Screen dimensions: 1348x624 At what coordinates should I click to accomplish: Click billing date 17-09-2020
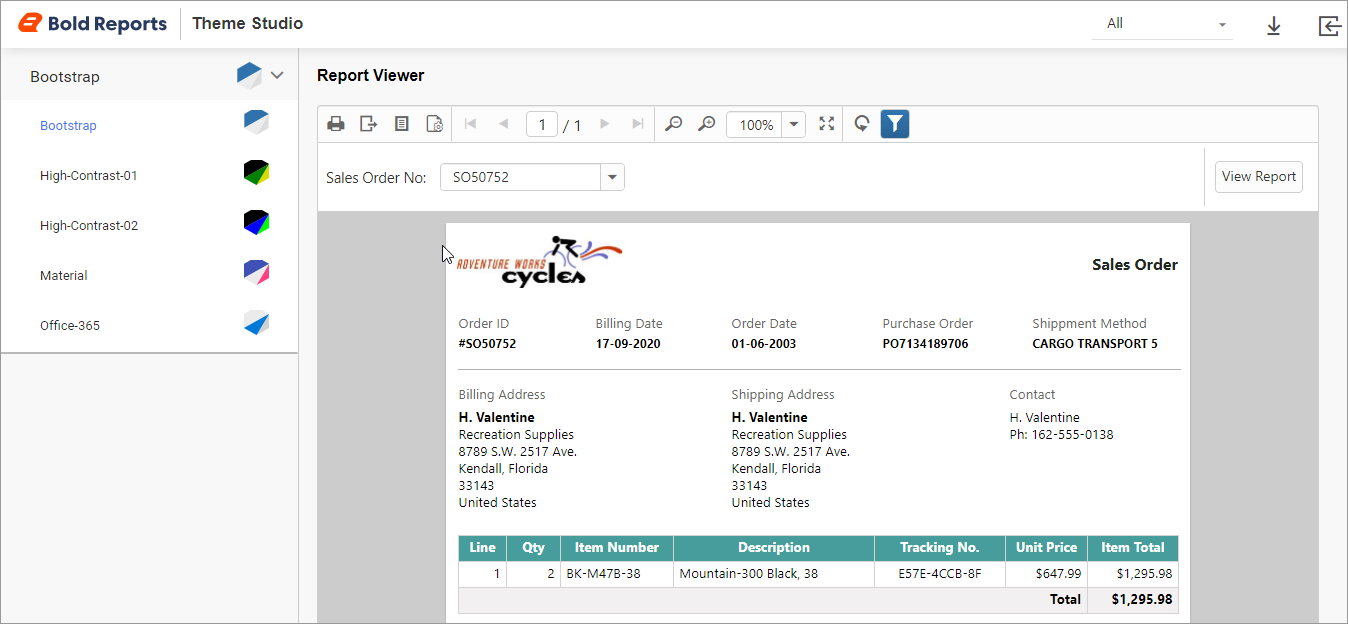[x=628, y=344]
